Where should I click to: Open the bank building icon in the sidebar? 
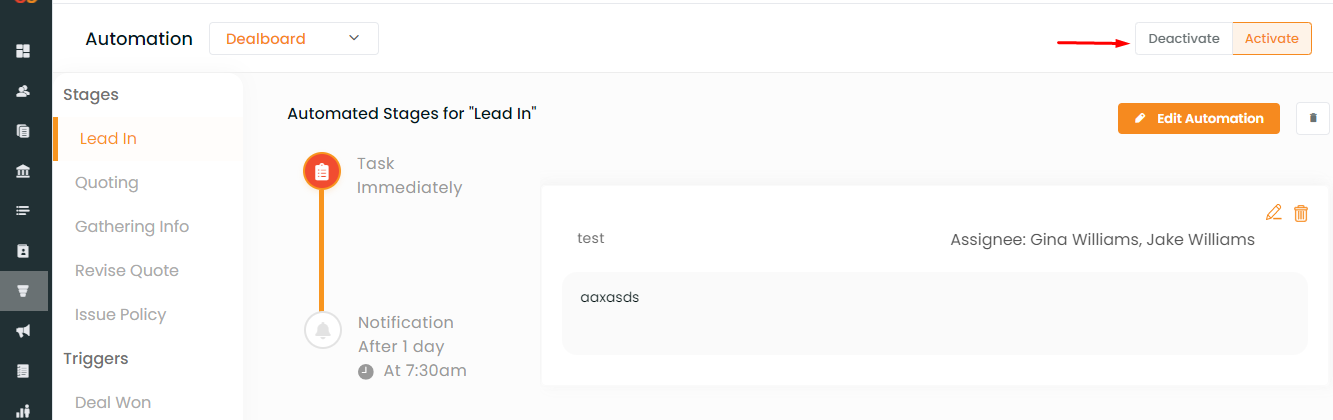pos(23,171)
